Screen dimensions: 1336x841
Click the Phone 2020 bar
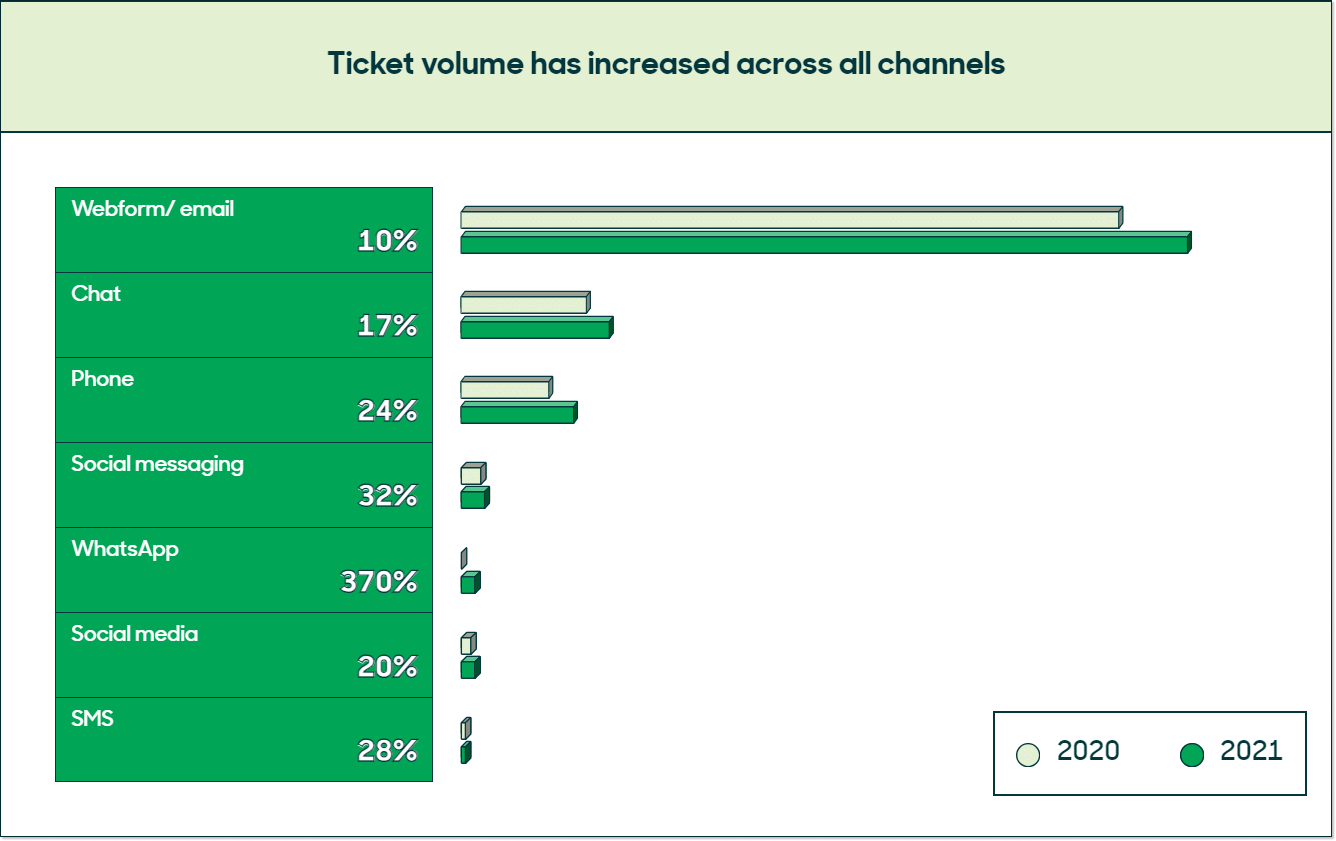[x=505, y=388]
